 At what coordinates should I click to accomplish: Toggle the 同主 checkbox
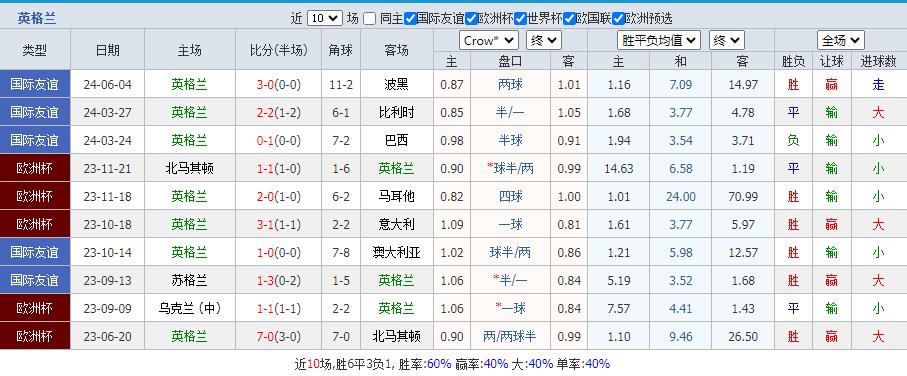370,19
